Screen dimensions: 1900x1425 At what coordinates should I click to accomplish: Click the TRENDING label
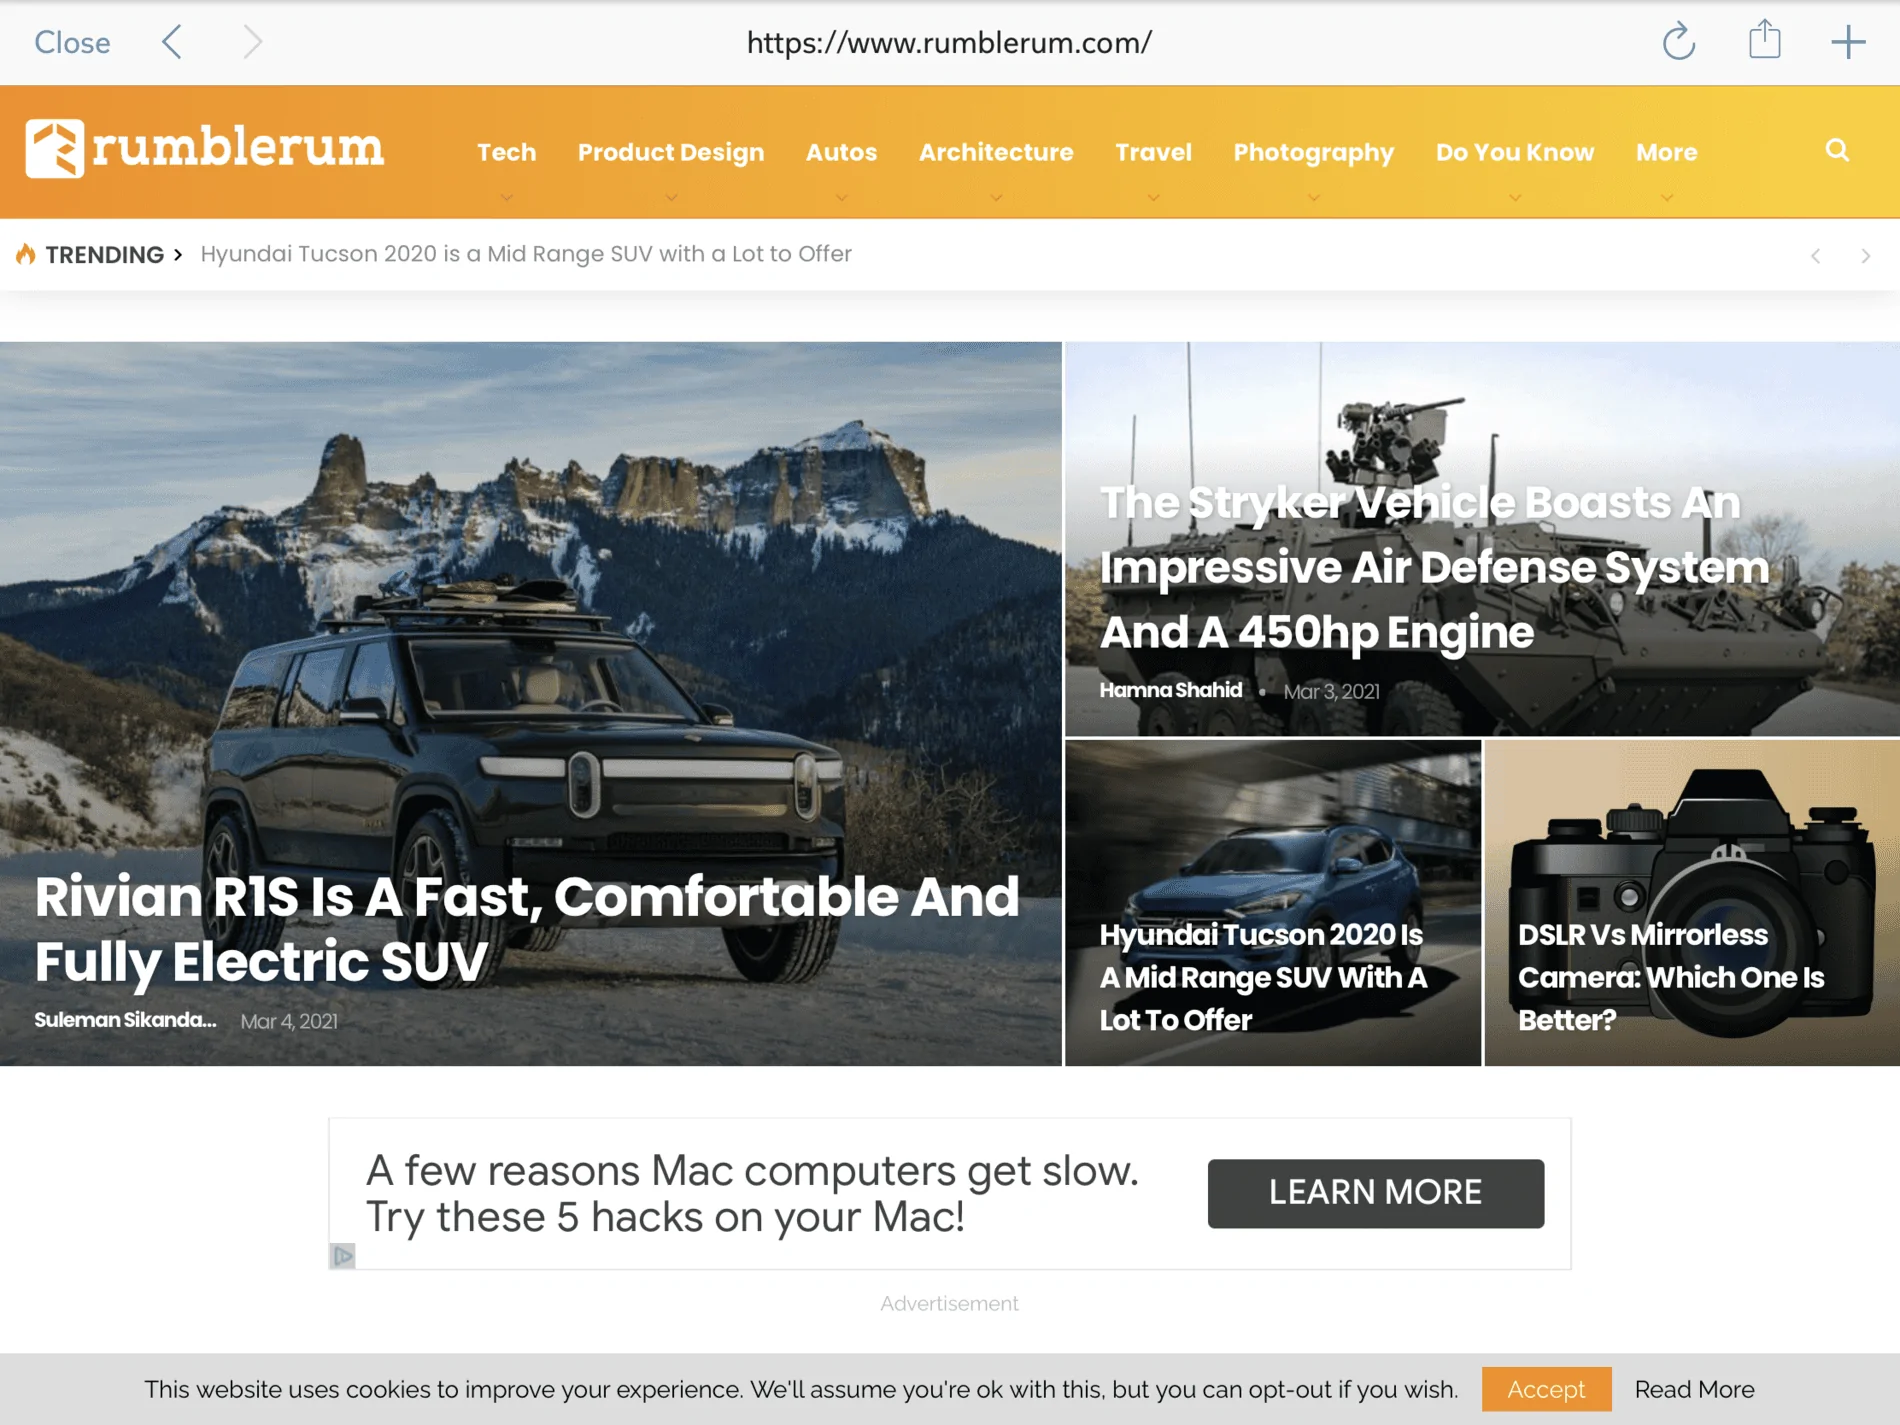tap(104, 255)
